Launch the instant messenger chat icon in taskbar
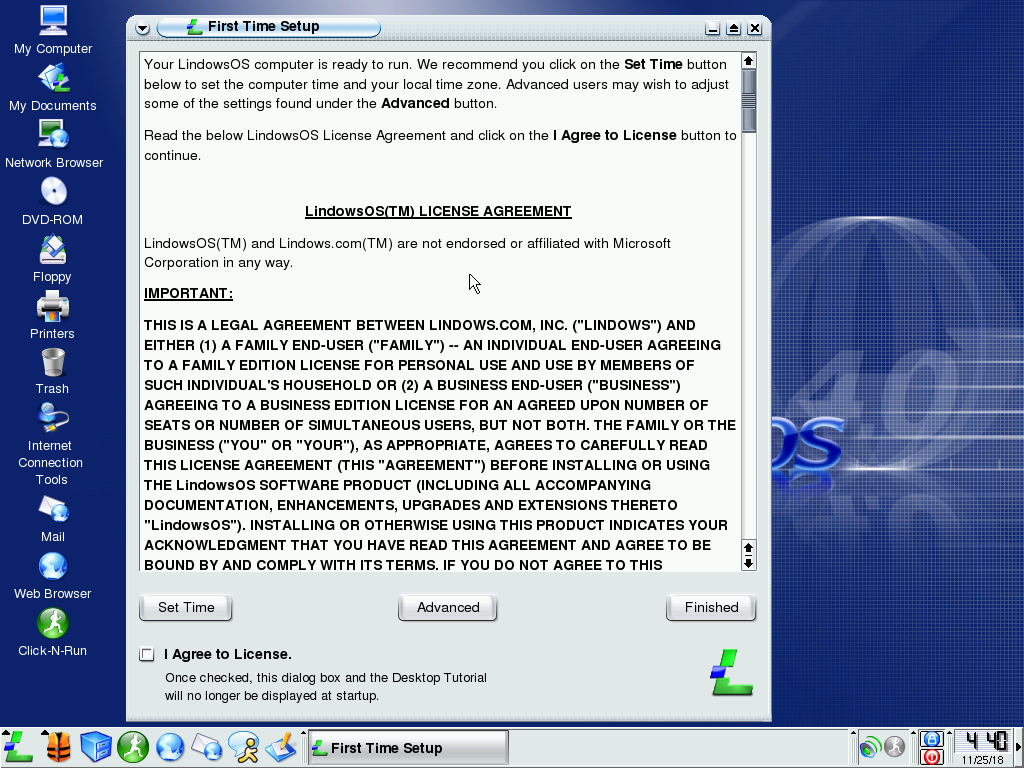1024x768 pixels. point(243,746)
